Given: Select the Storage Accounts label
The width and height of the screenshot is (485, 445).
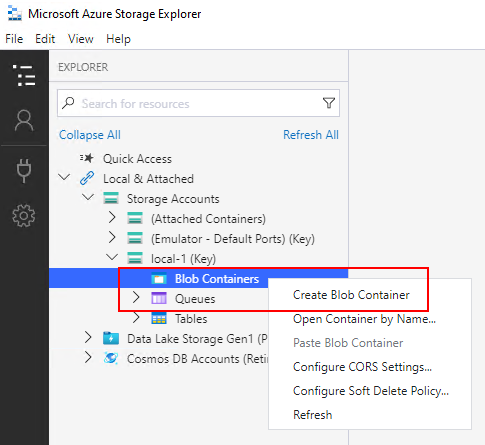Looking at the screenshot, I should pos(173,199).
